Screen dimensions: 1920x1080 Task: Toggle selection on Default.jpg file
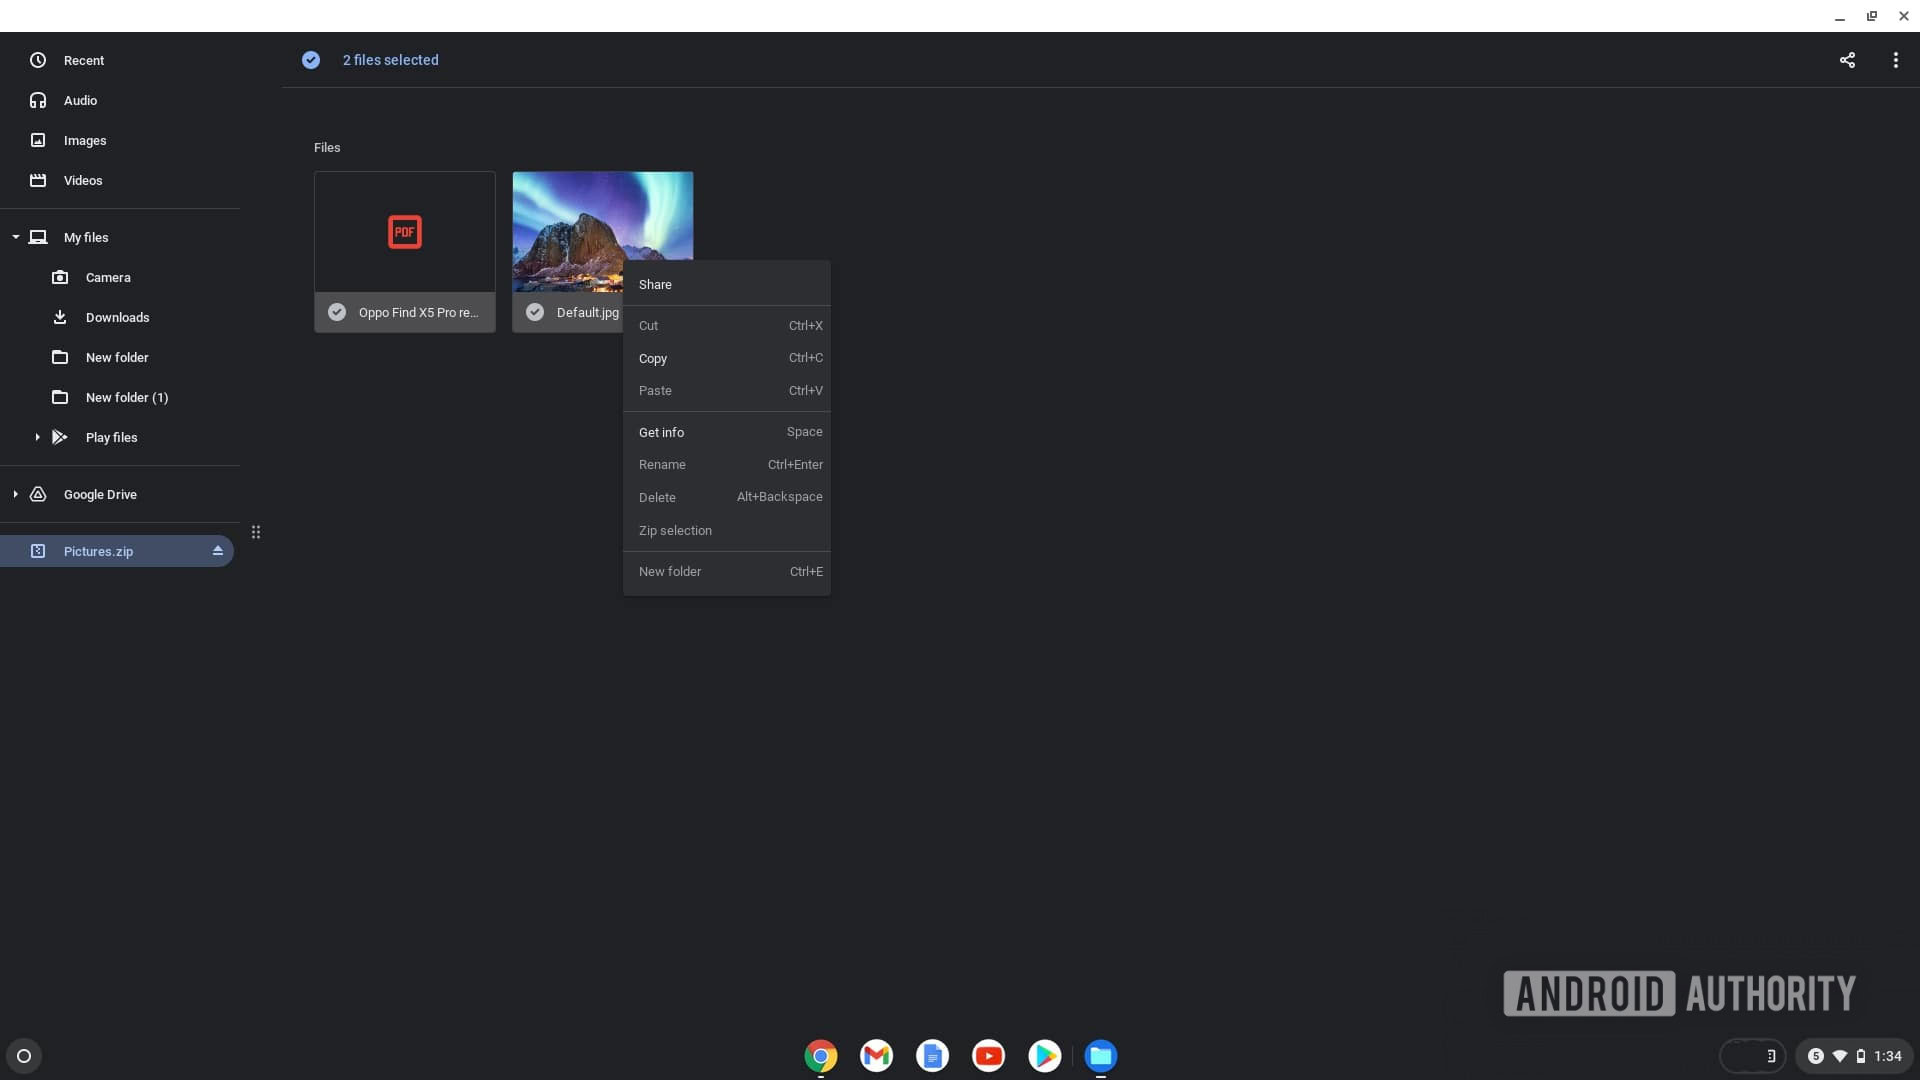coord(534,311)
